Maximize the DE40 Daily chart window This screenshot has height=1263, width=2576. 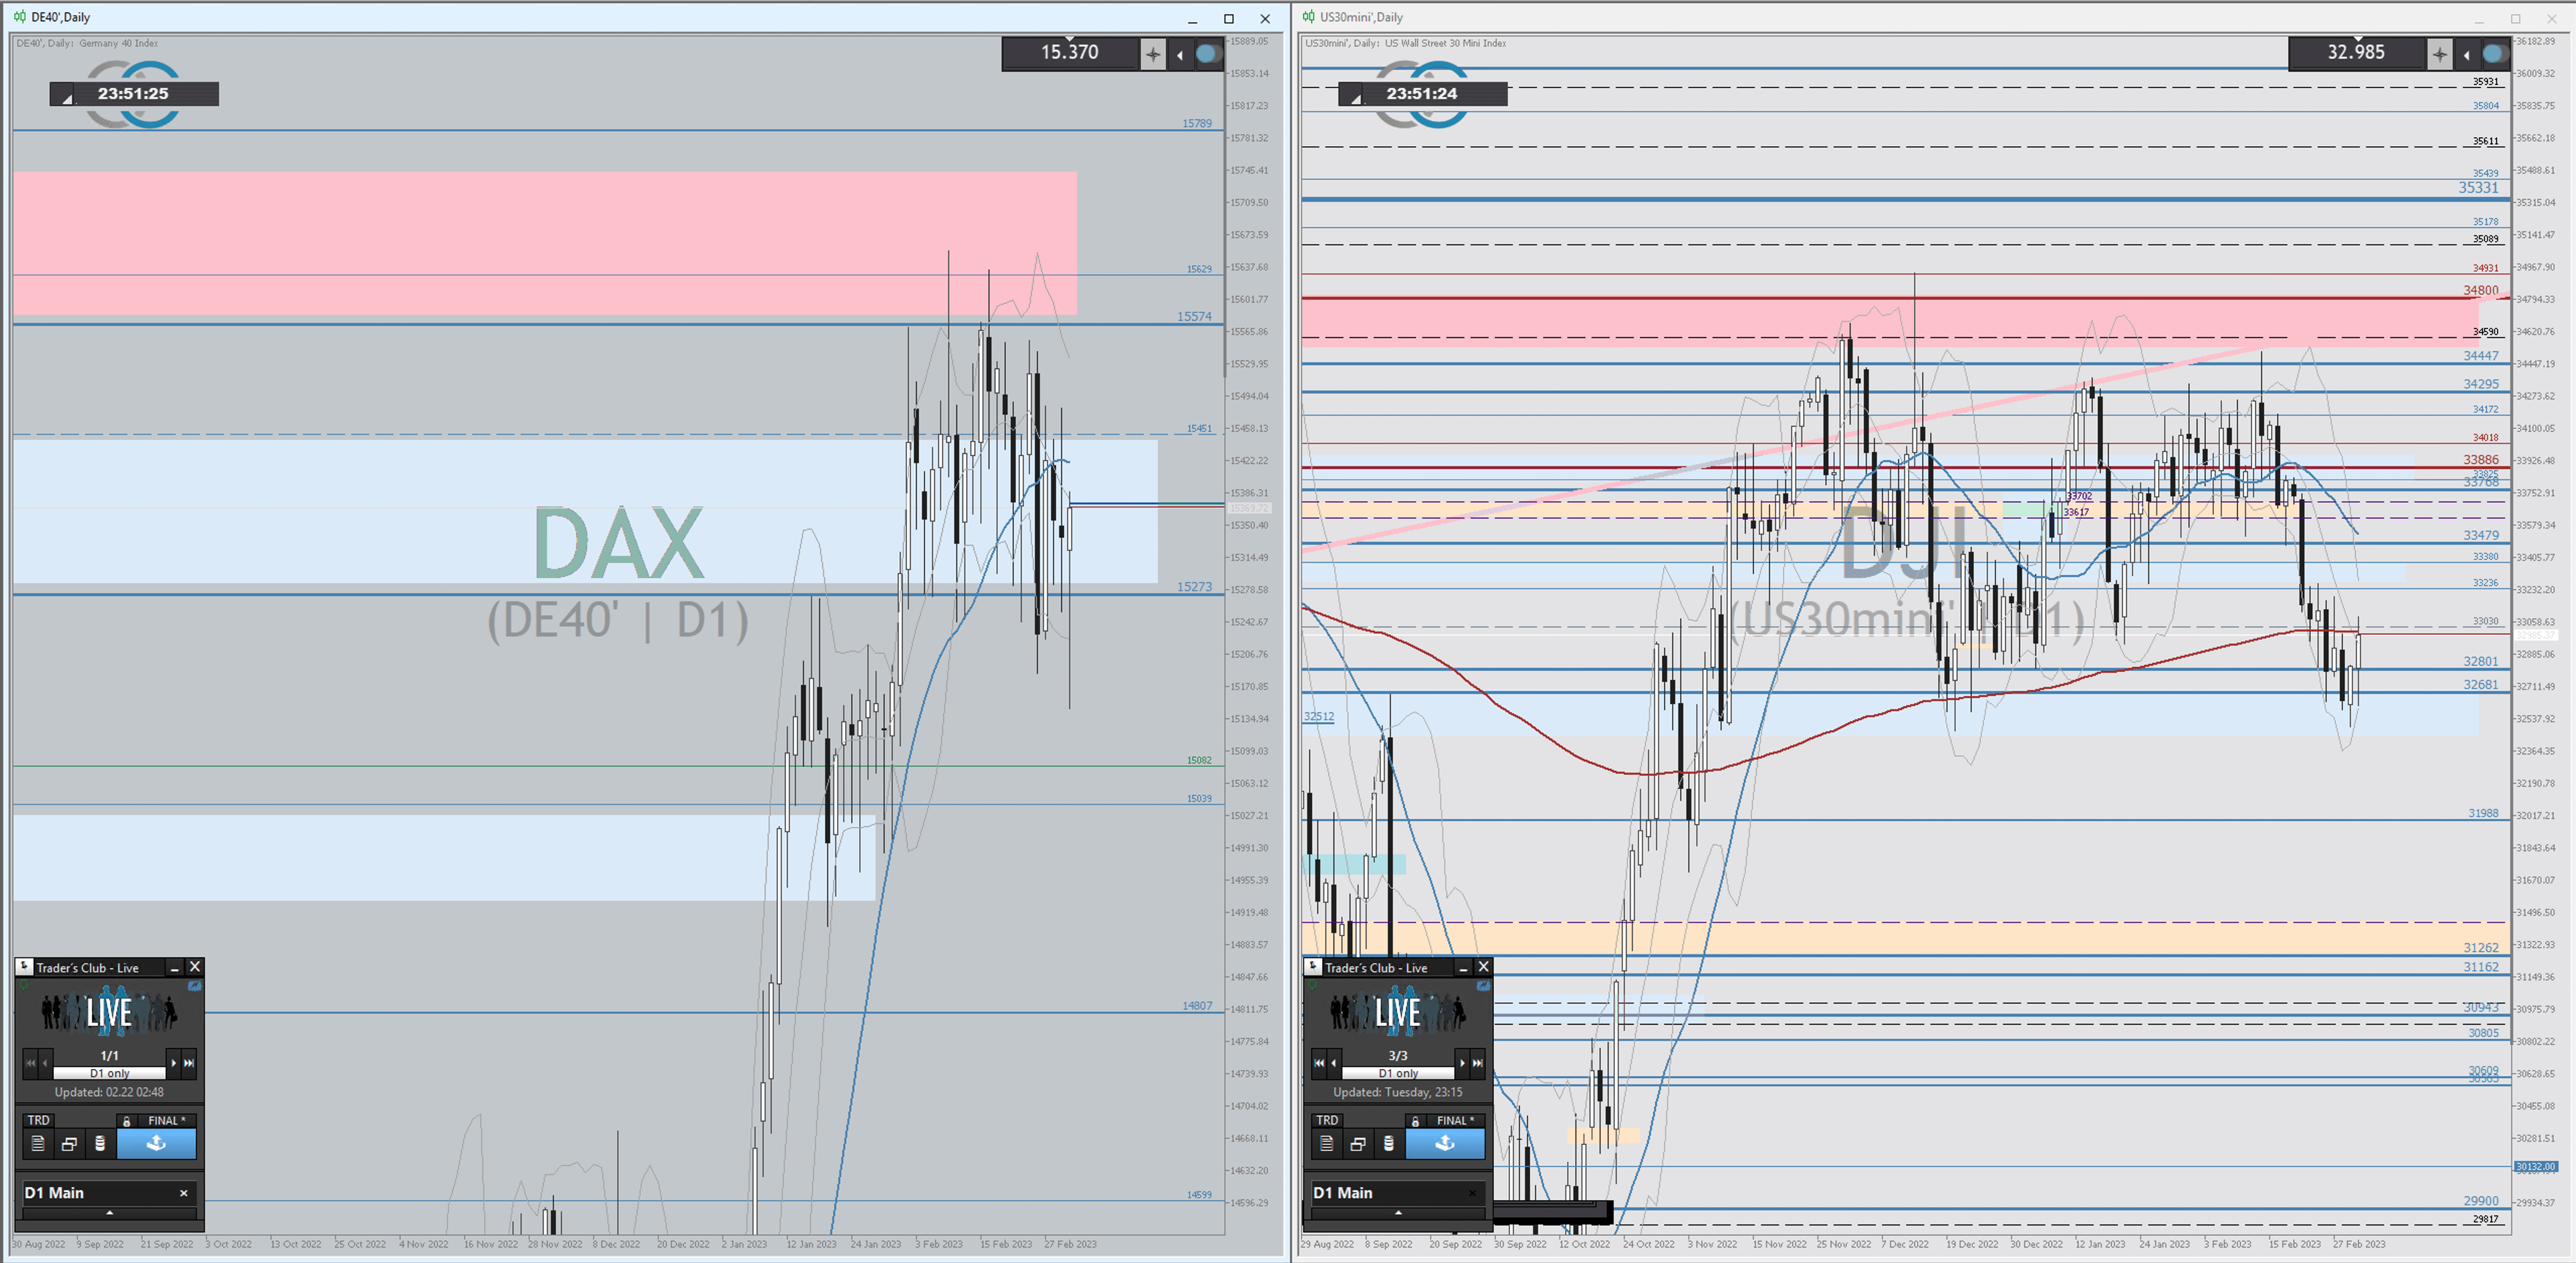point(1229,18)
